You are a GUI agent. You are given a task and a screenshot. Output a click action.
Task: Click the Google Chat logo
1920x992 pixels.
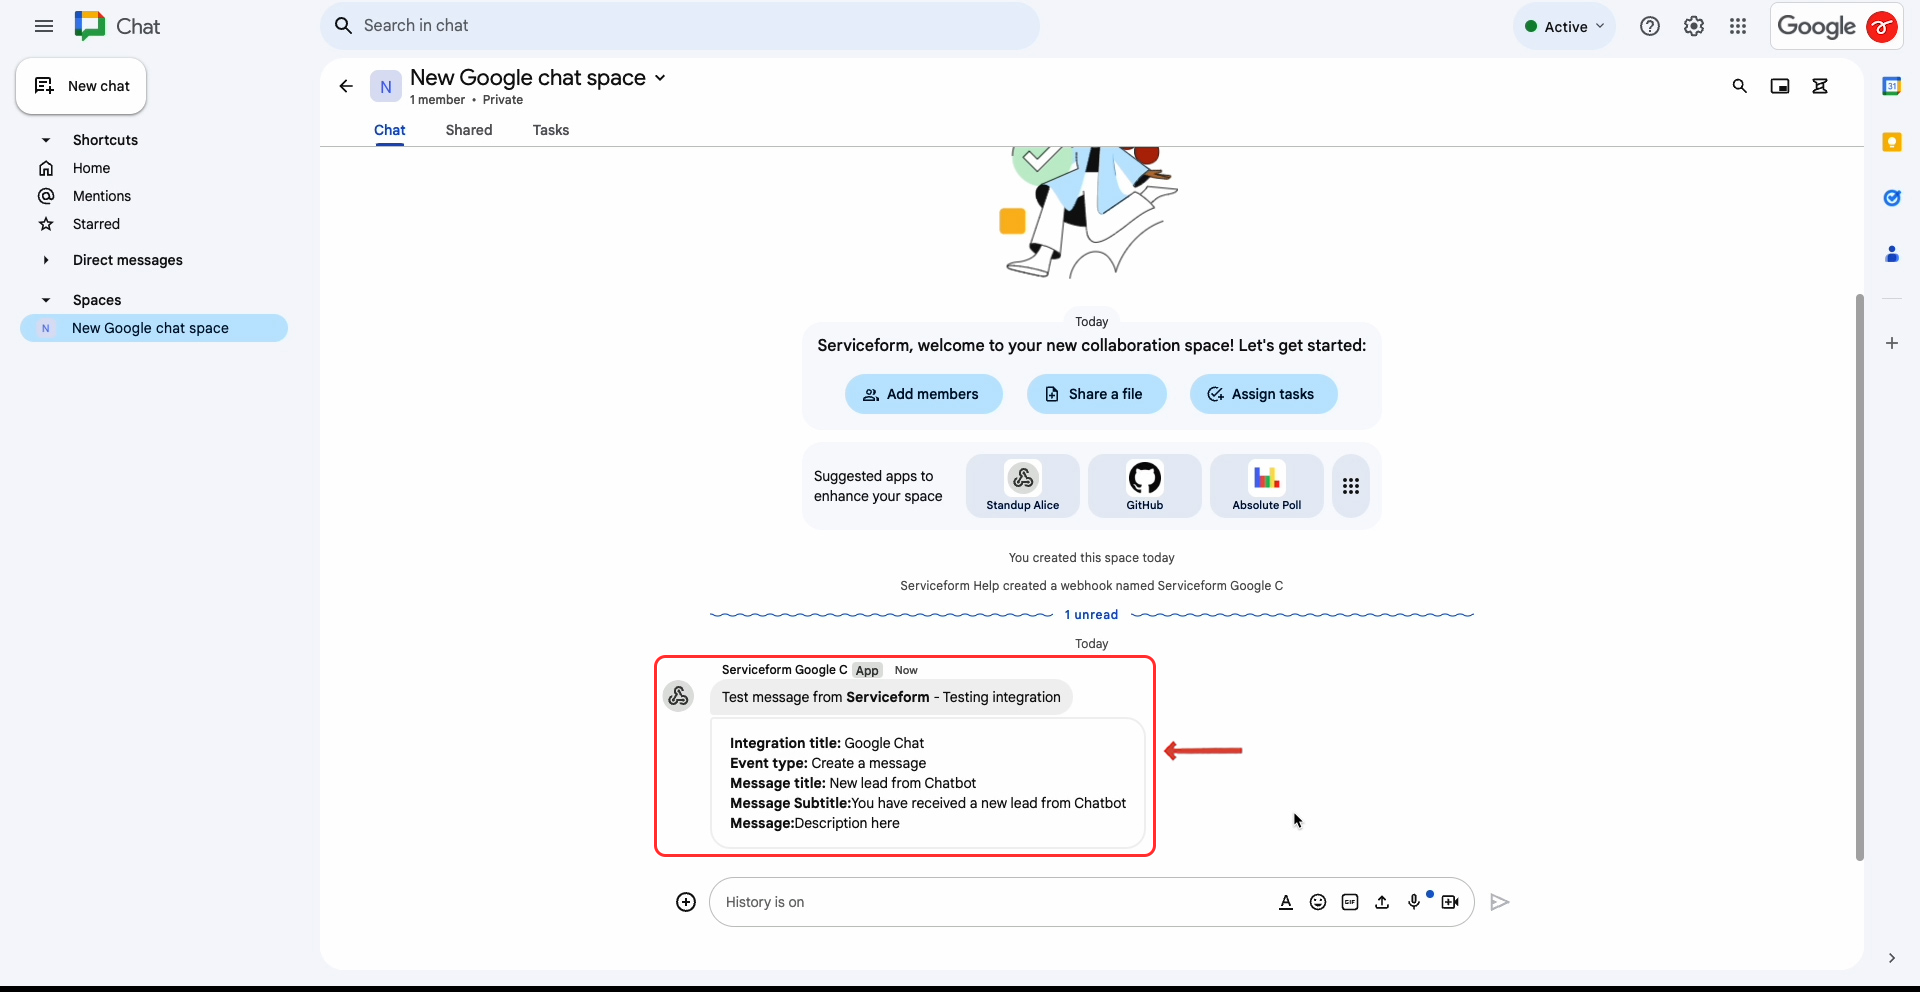(x=90, y=26)
